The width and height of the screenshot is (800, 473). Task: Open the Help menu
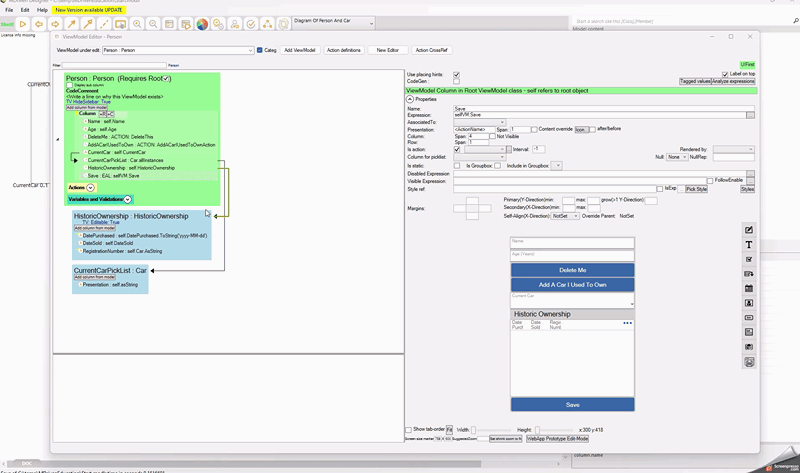click(x=42, y=10)
